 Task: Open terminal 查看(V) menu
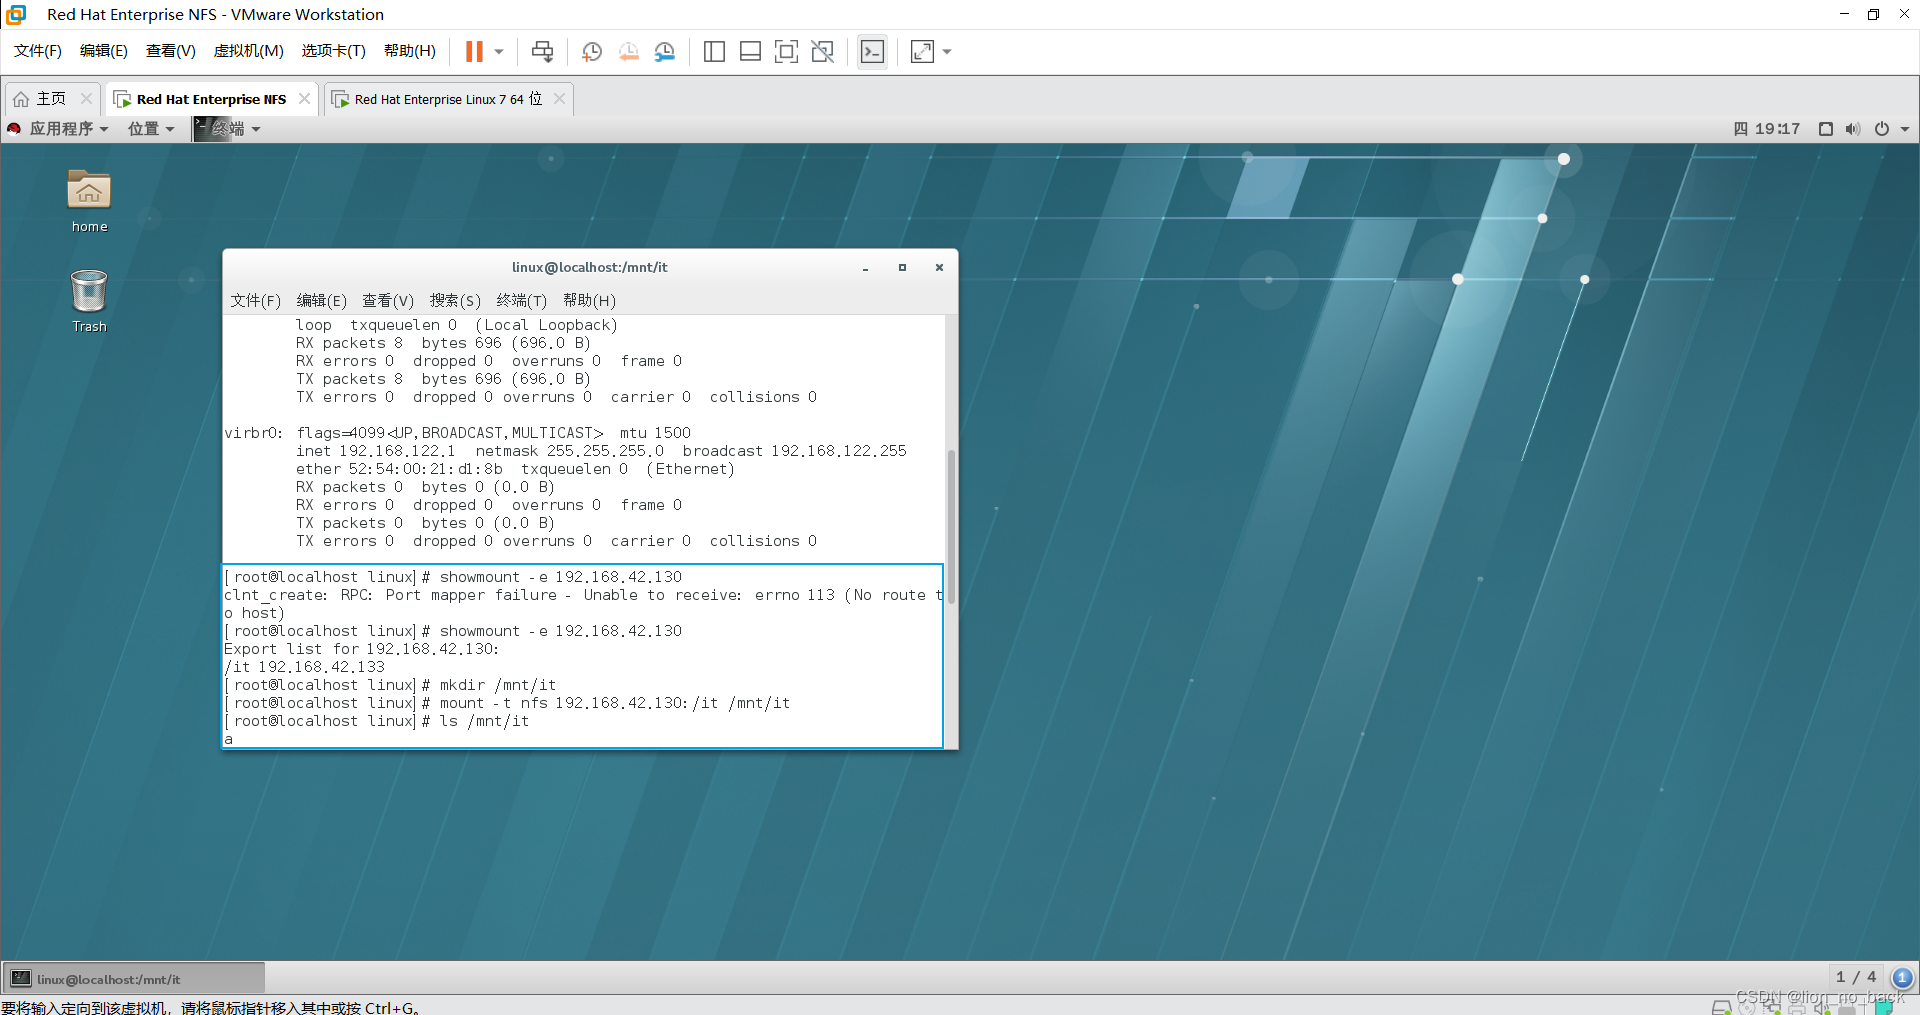[x=388, y=301]
